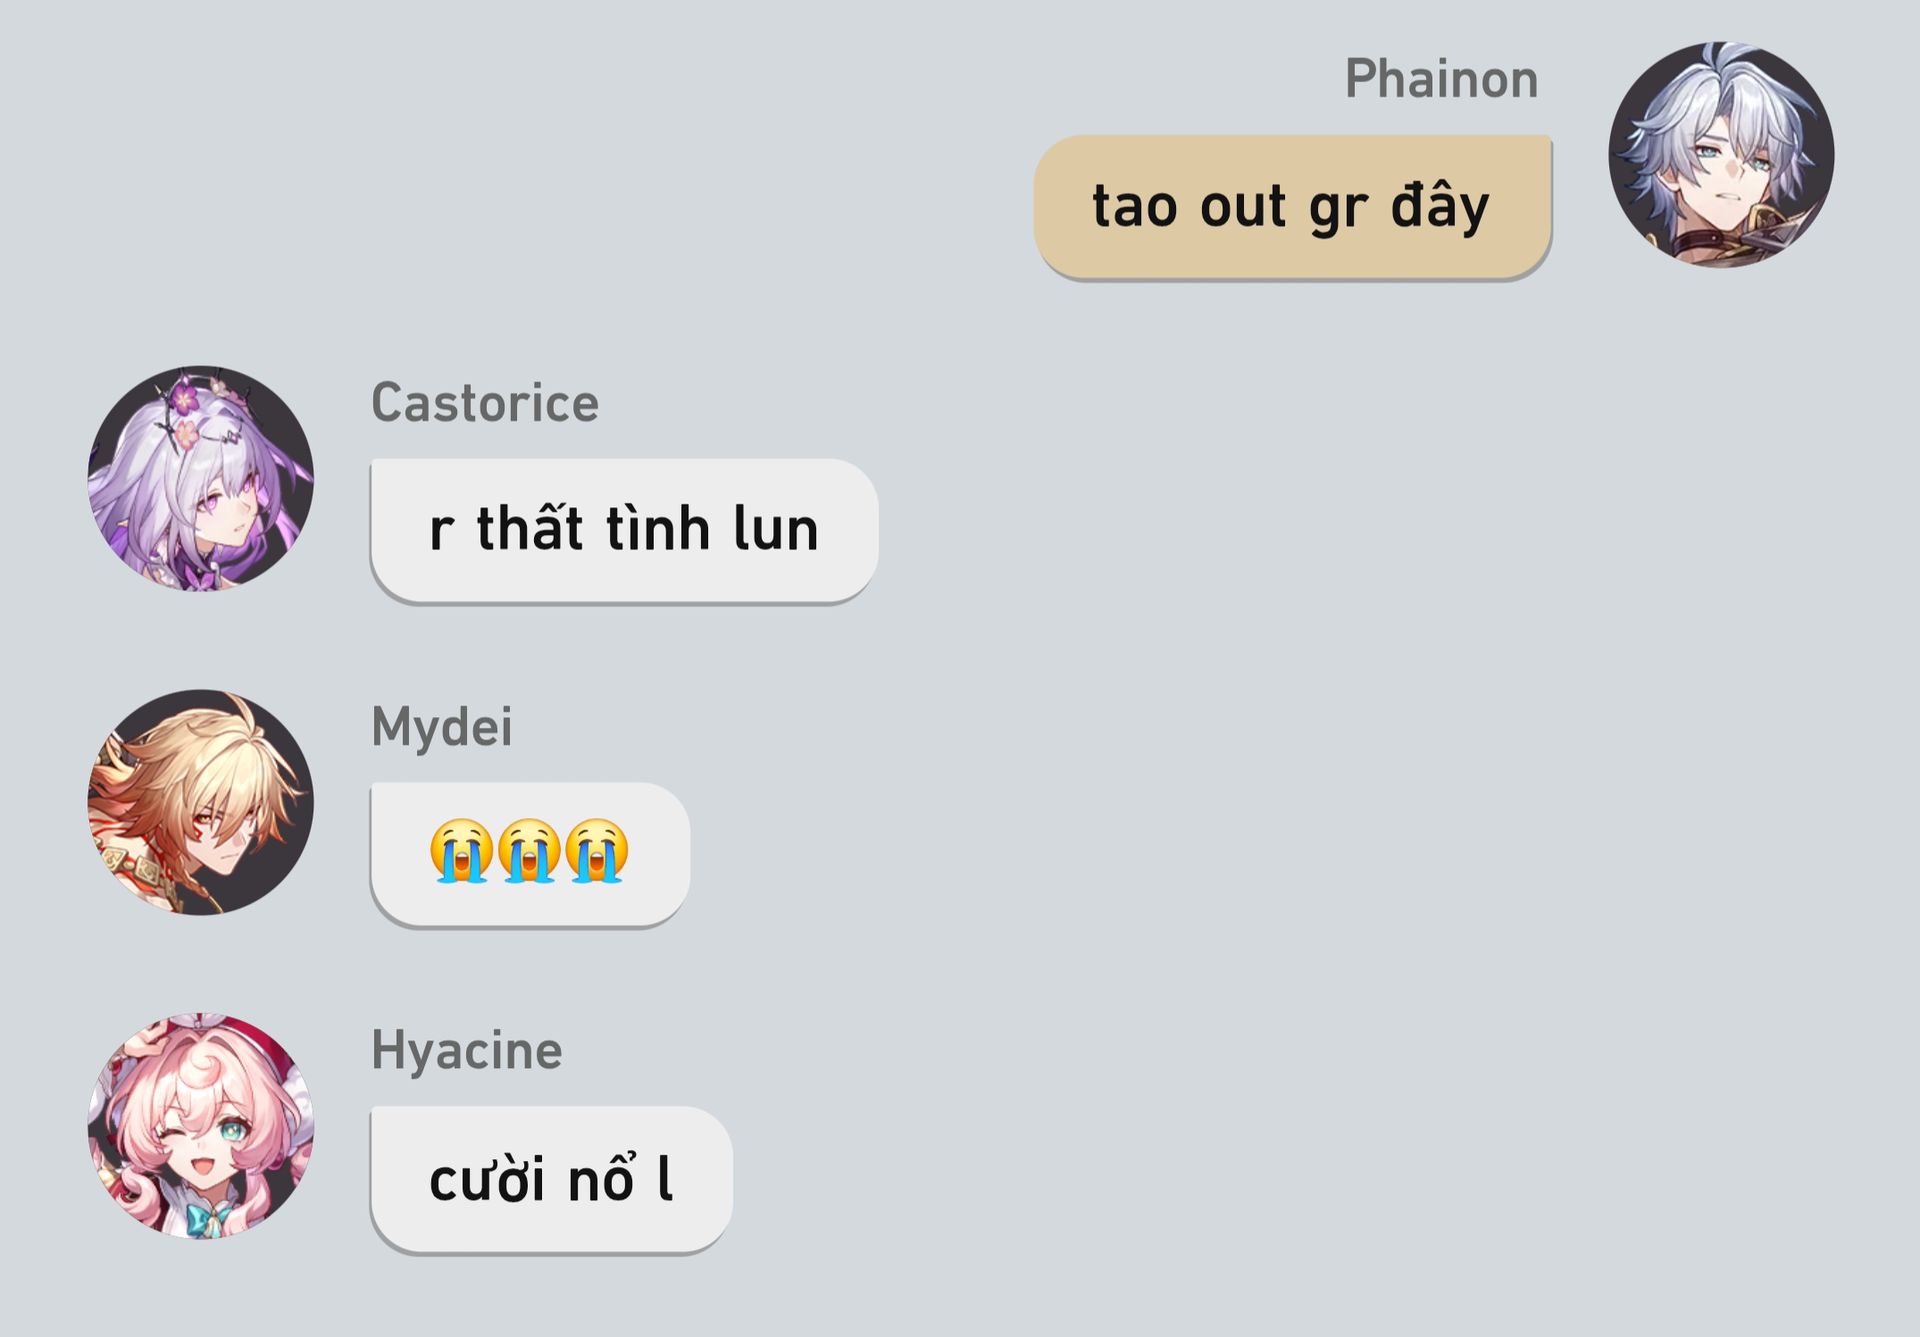Click the Hyacine sender name
This screenshot has width=1920, height=1337.
click(x=467, y=1052)
